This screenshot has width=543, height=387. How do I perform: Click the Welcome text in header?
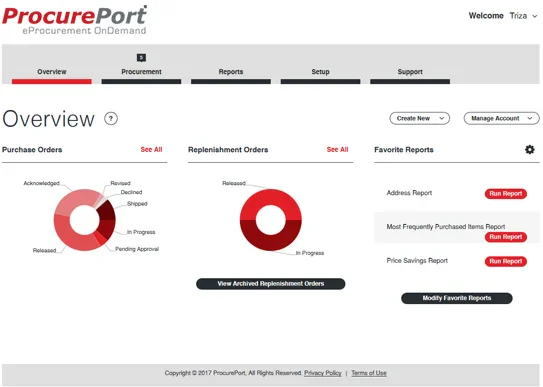click(486, 16)
